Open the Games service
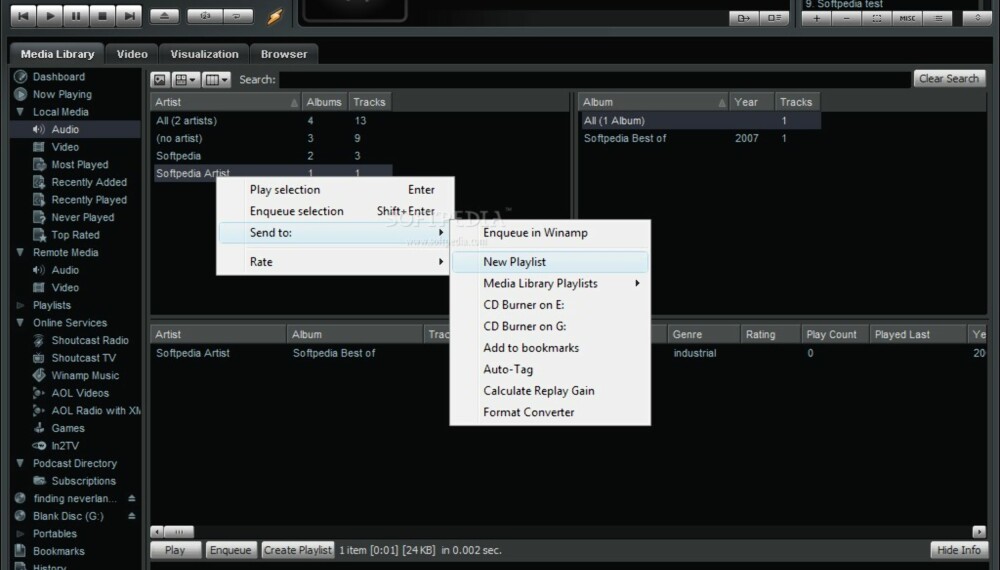This screenshot has width=1000, height=570. click(x=68, y=428)
